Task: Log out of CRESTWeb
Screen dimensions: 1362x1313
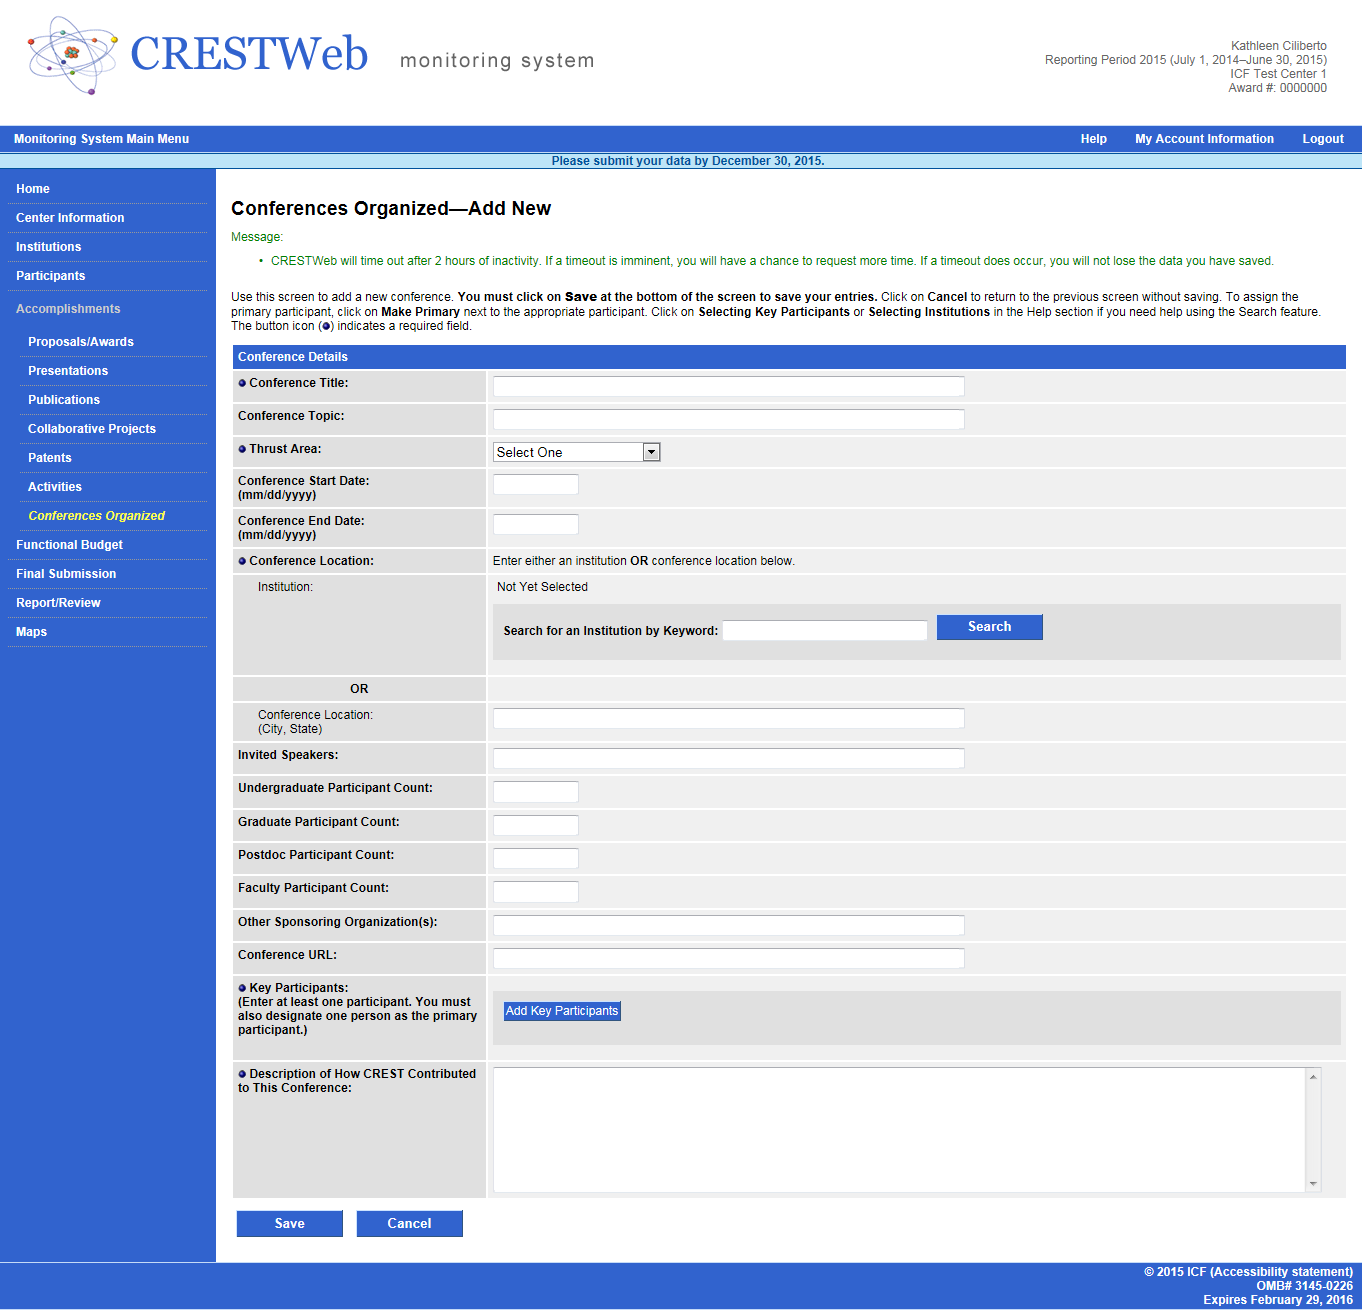Action: tap(1323, 139)
